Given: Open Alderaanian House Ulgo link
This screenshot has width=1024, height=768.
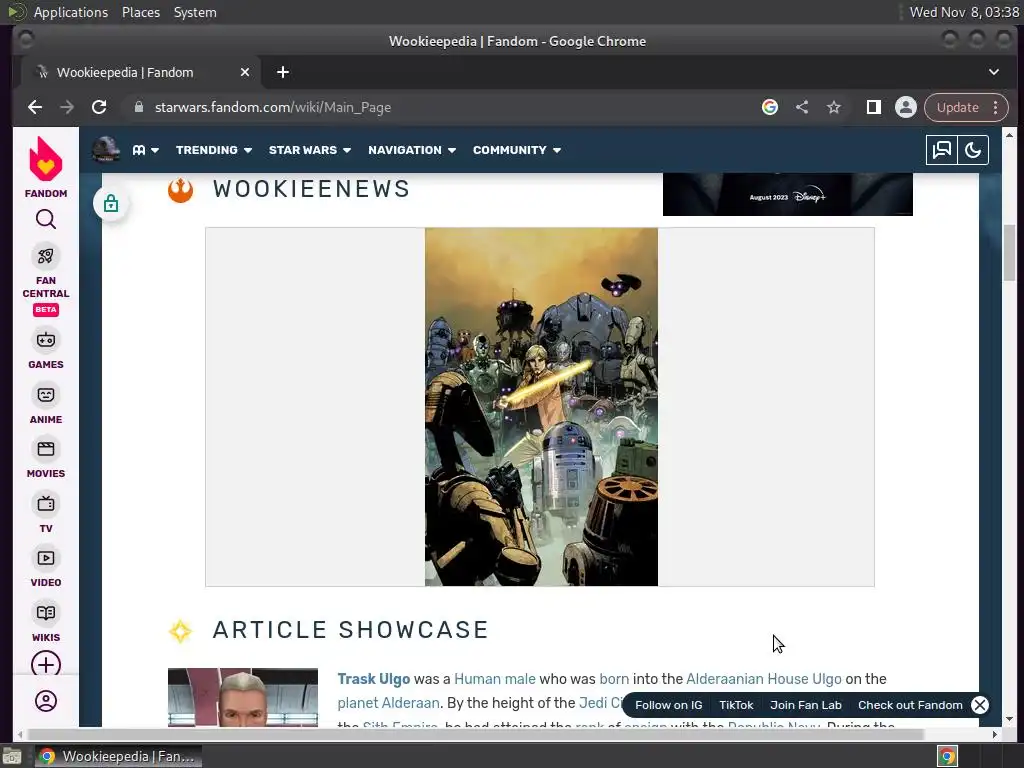Looking at the screenshot, I should [x=763, y=679].
